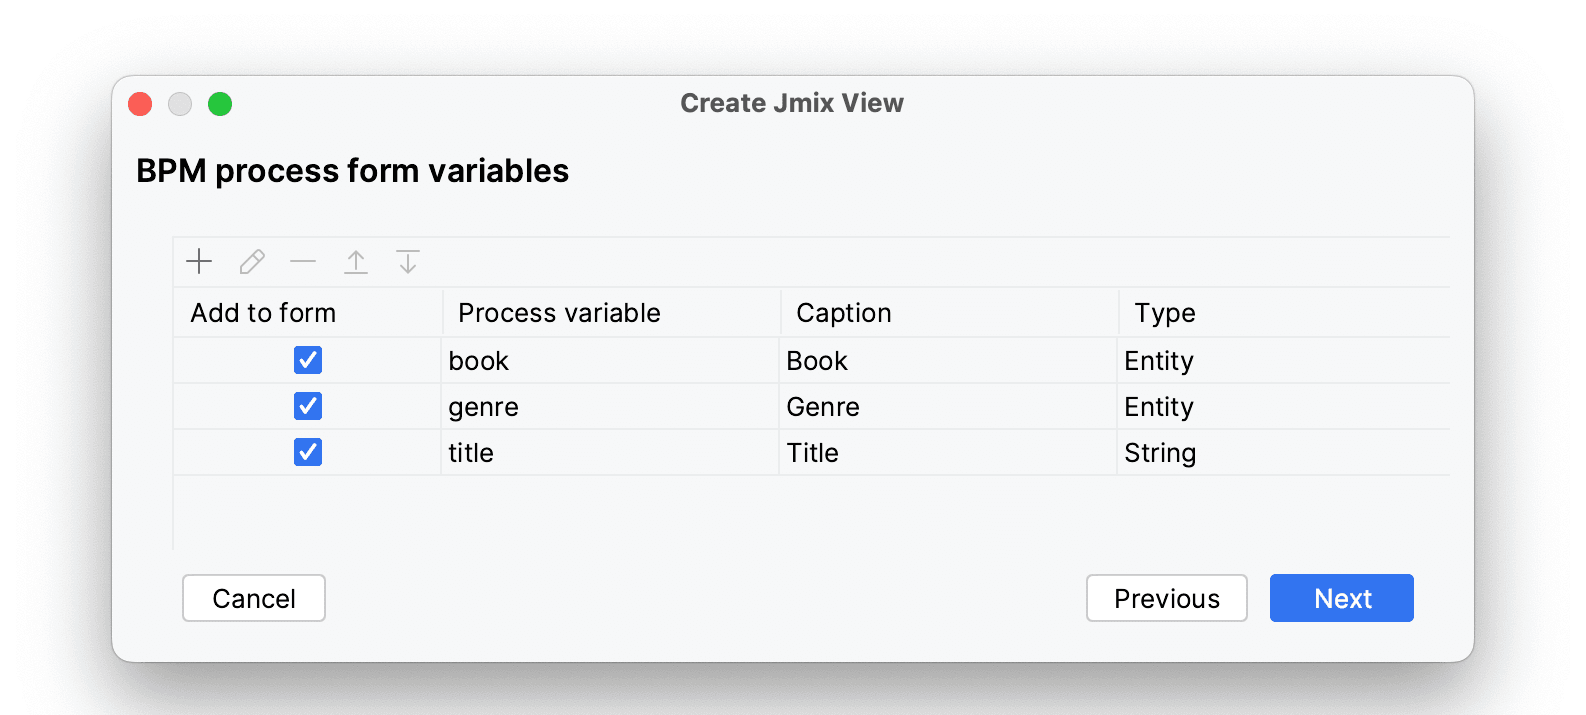Image resolution: width=1586 pixels, height=715 pixels.
Task: Select the Genre caption cell
Action: (x=823, y=407)
